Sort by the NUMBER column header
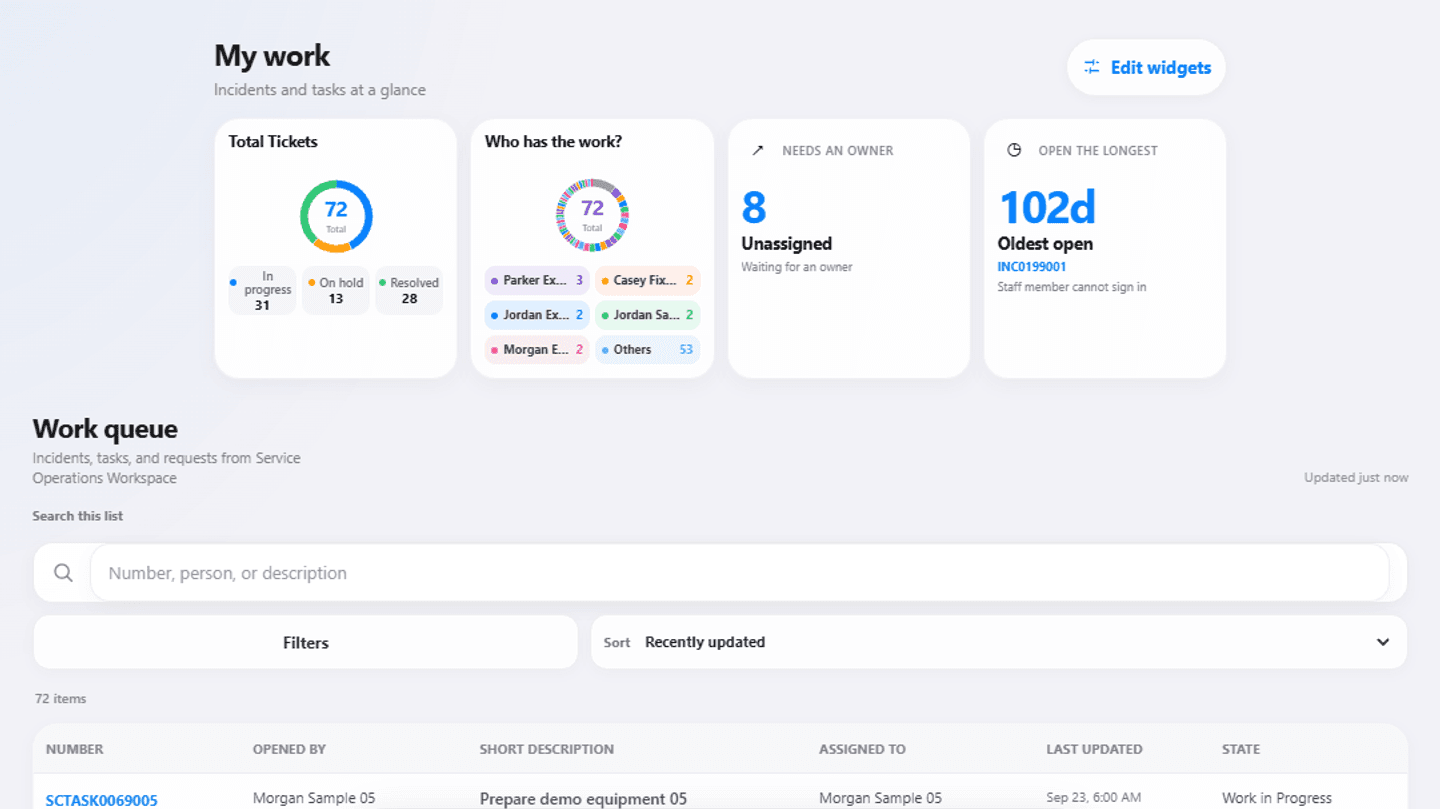The image size is (1440, 809). click(x=75, y=749)
